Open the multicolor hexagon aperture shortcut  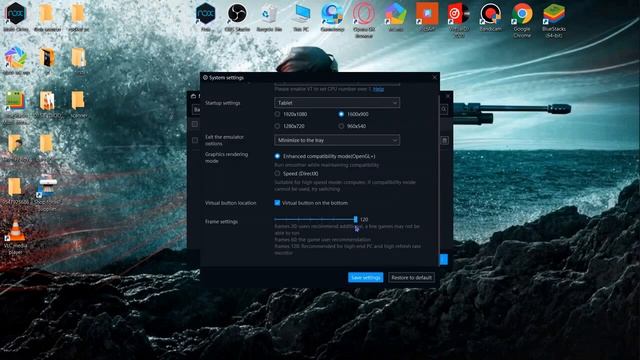coord(16,60)
